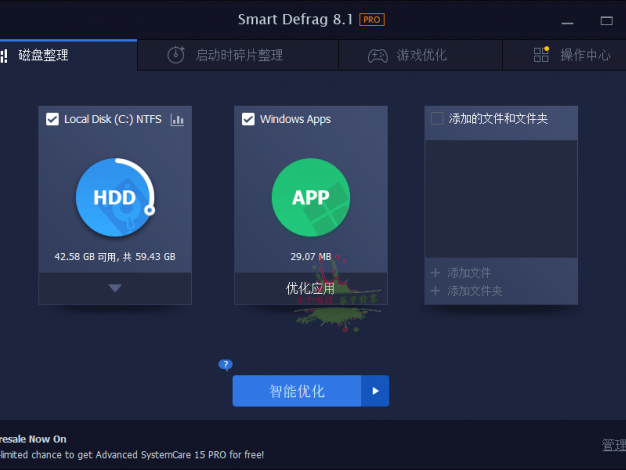Click 添加文件夹 to add a folder
This screenshot has height=470, width=626.
point(475,291)
